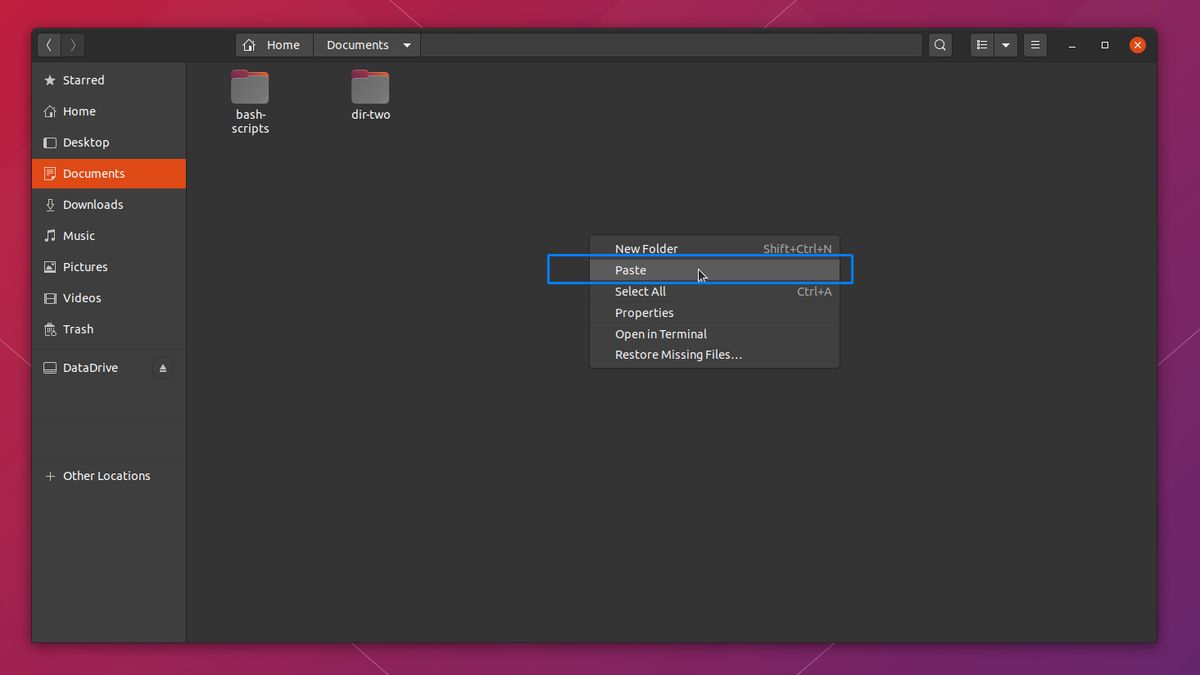The height and width of the screenshot is (675, 1200).
Task: Open Trash from the sidebar
Action: coord(78,329)
